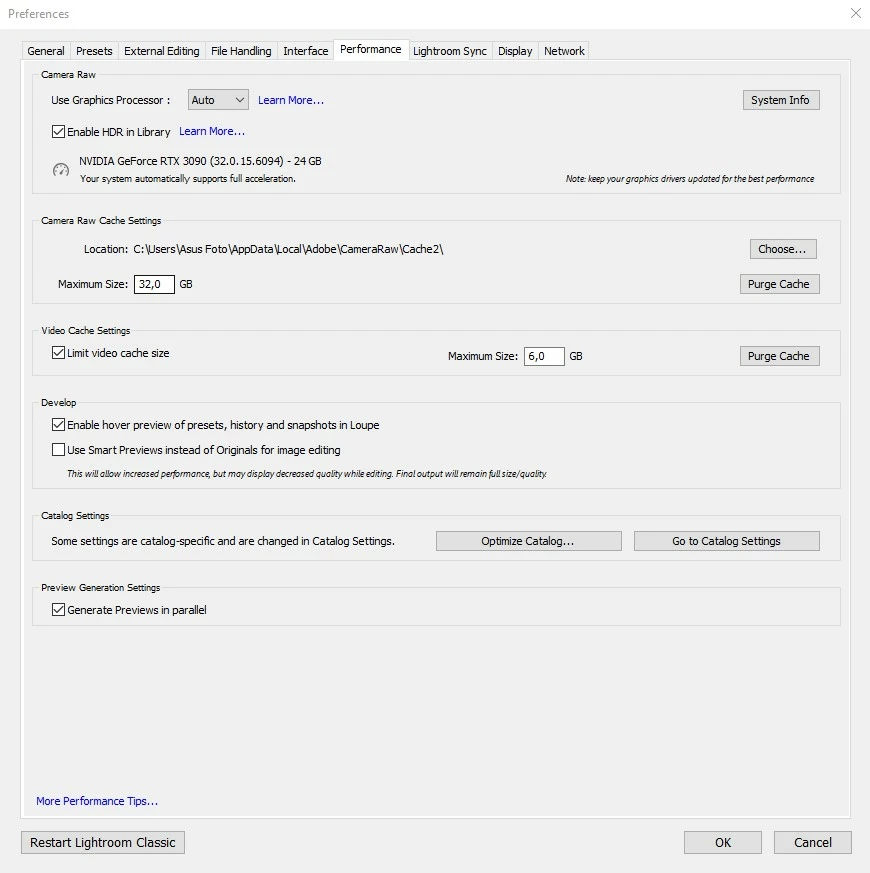Purge the video cache
Image resolution: width=870 pixels, height=873 pixels.
[x=779, y=356]
